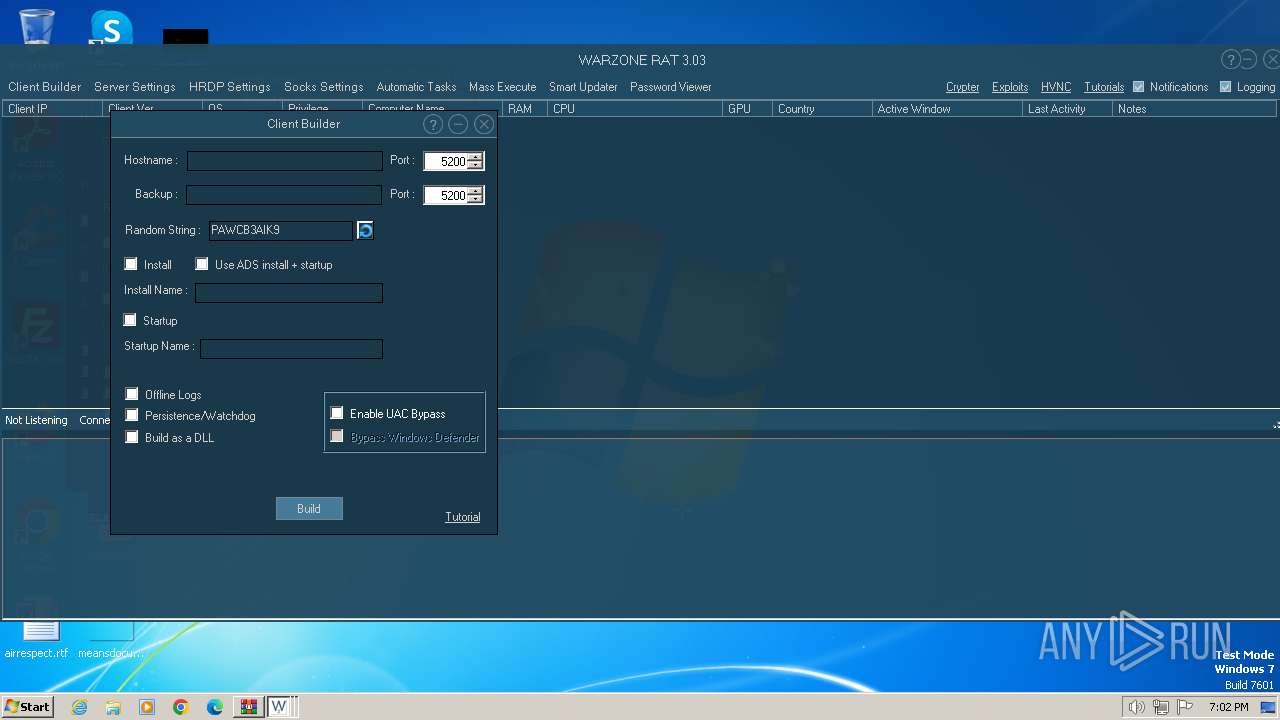Open network status tray icon
Viewport: 1280px width, 720px height.
coord(1161,707)
